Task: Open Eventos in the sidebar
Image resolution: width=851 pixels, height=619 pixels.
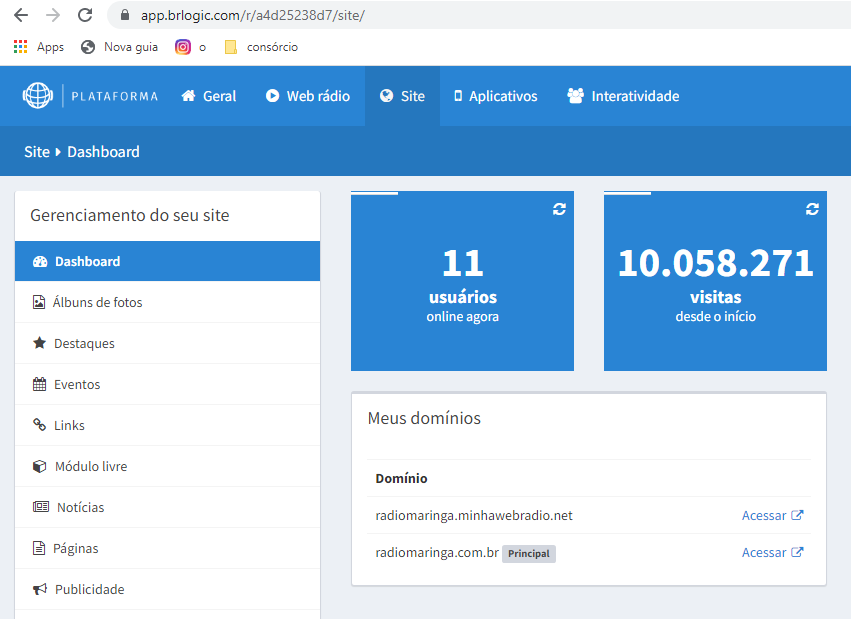Action: point(168,384)
